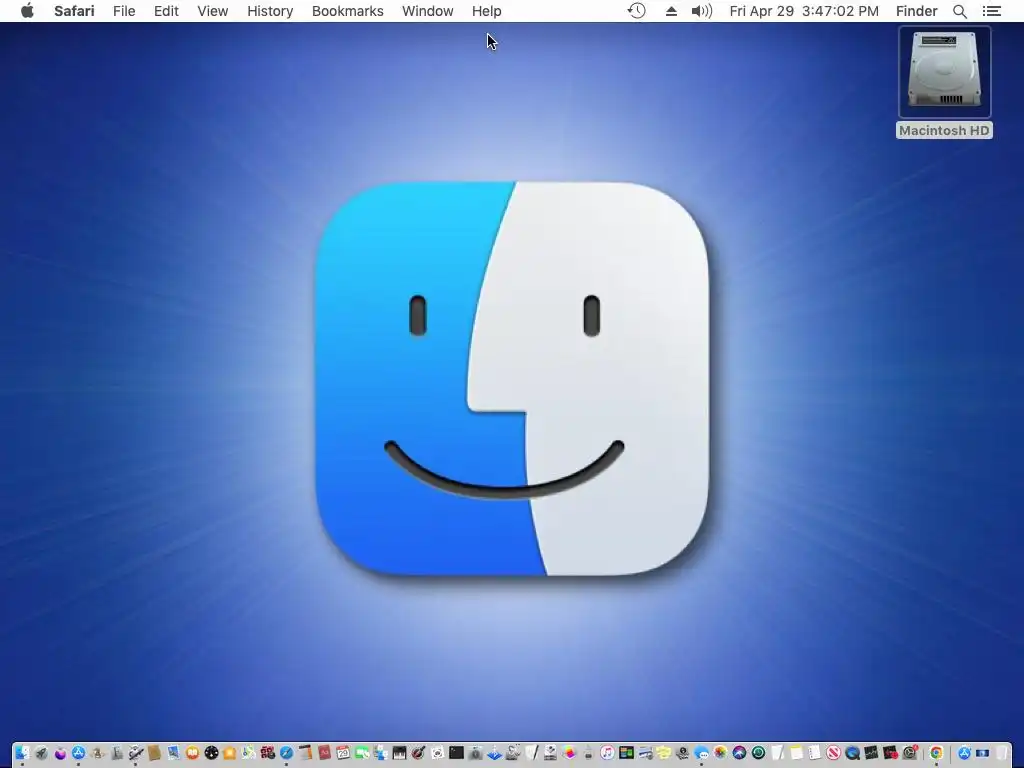Open the Applications folder stack in Dock
1024x768 pixels.
pyautogui.click(x=964, y=753)
